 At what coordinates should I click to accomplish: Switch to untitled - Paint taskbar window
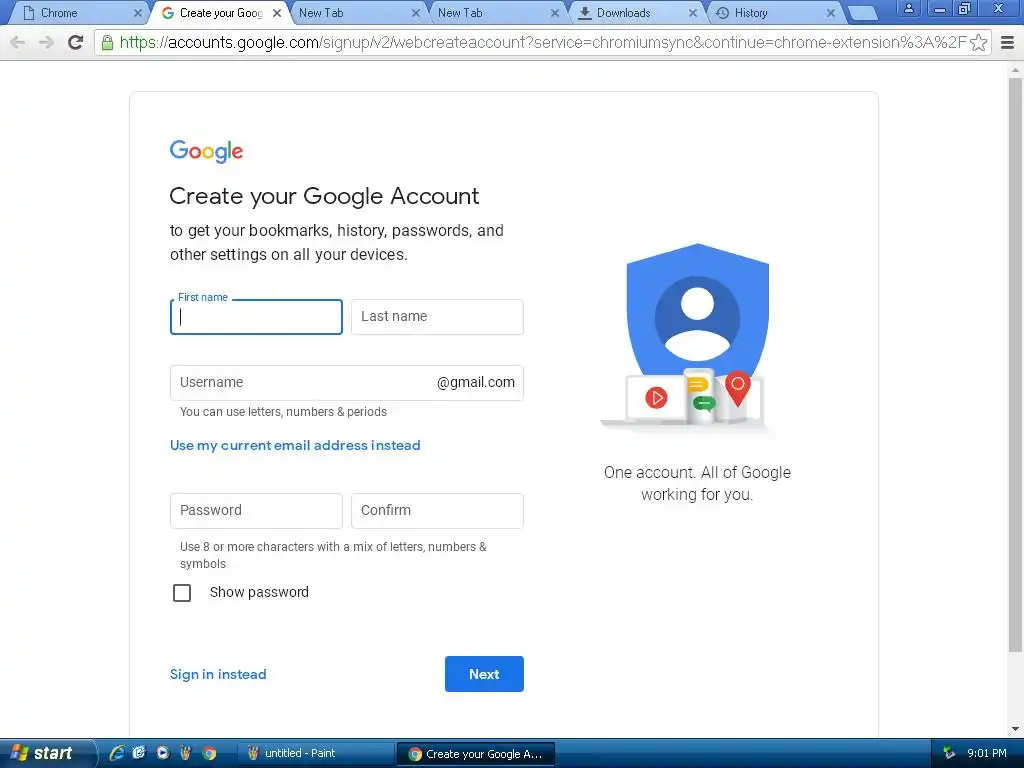tap(315, 754)
